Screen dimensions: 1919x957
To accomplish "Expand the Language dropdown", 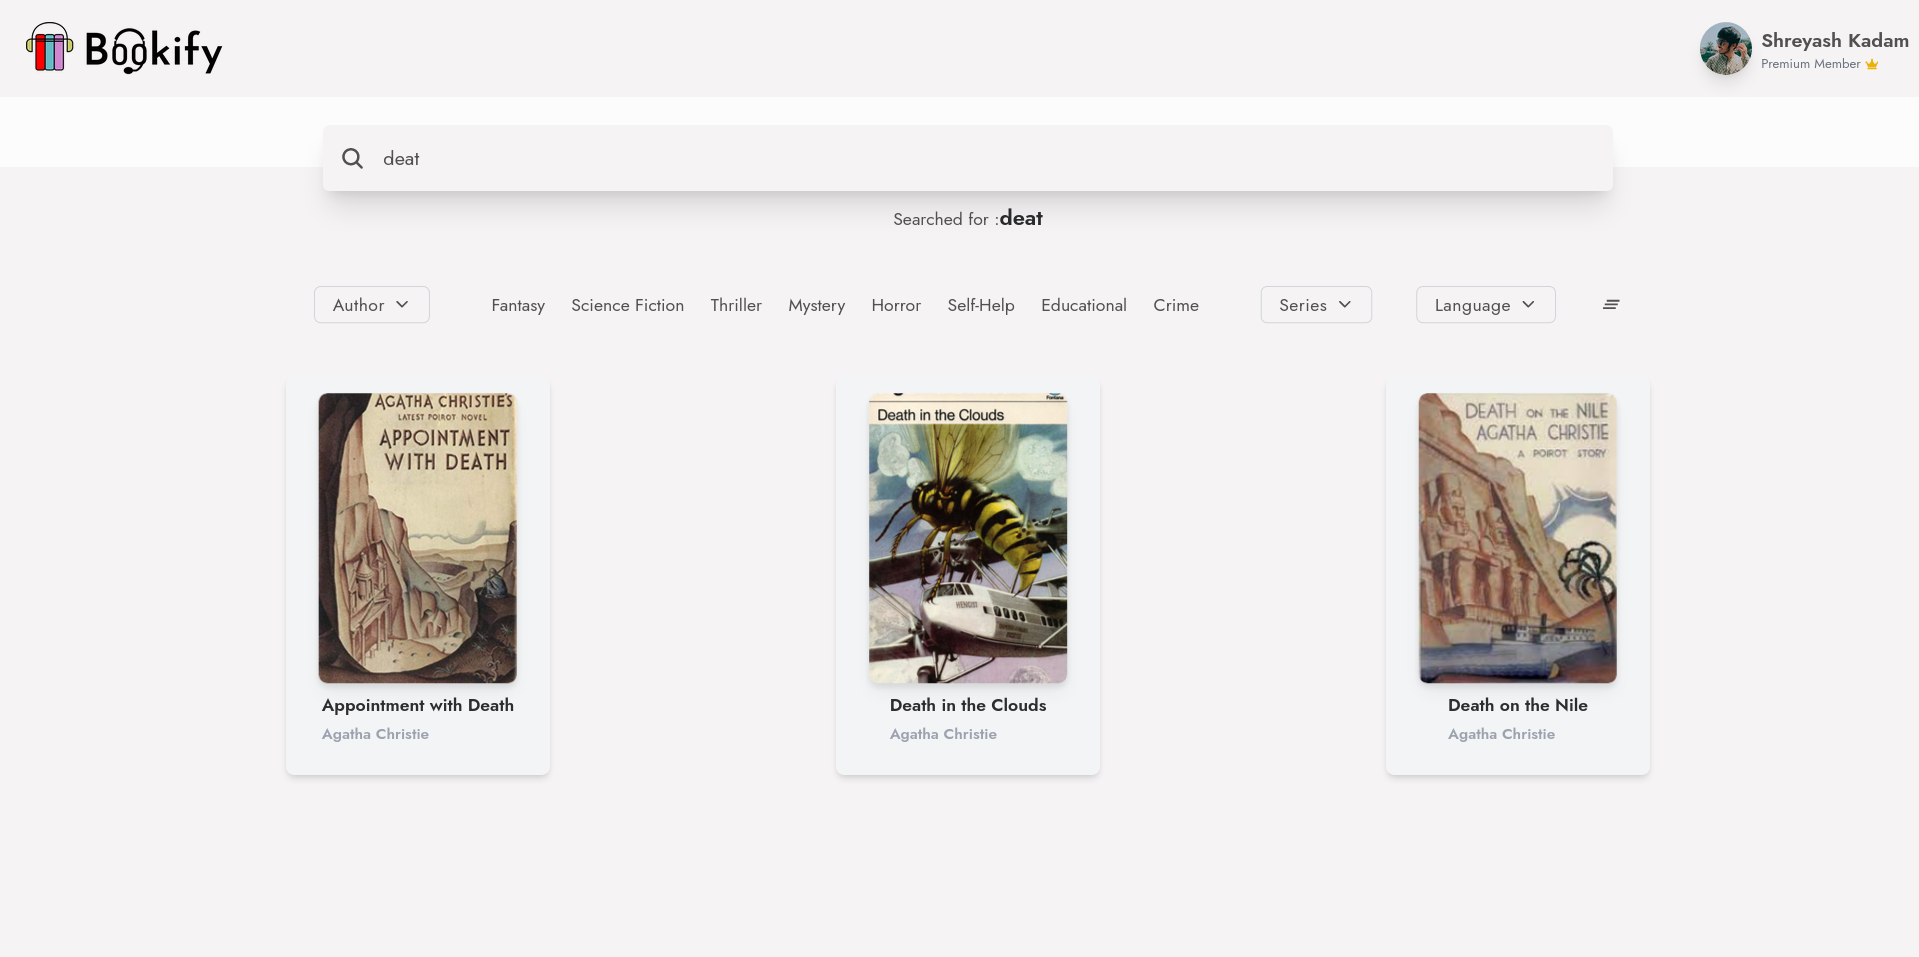I will 1486,305.
